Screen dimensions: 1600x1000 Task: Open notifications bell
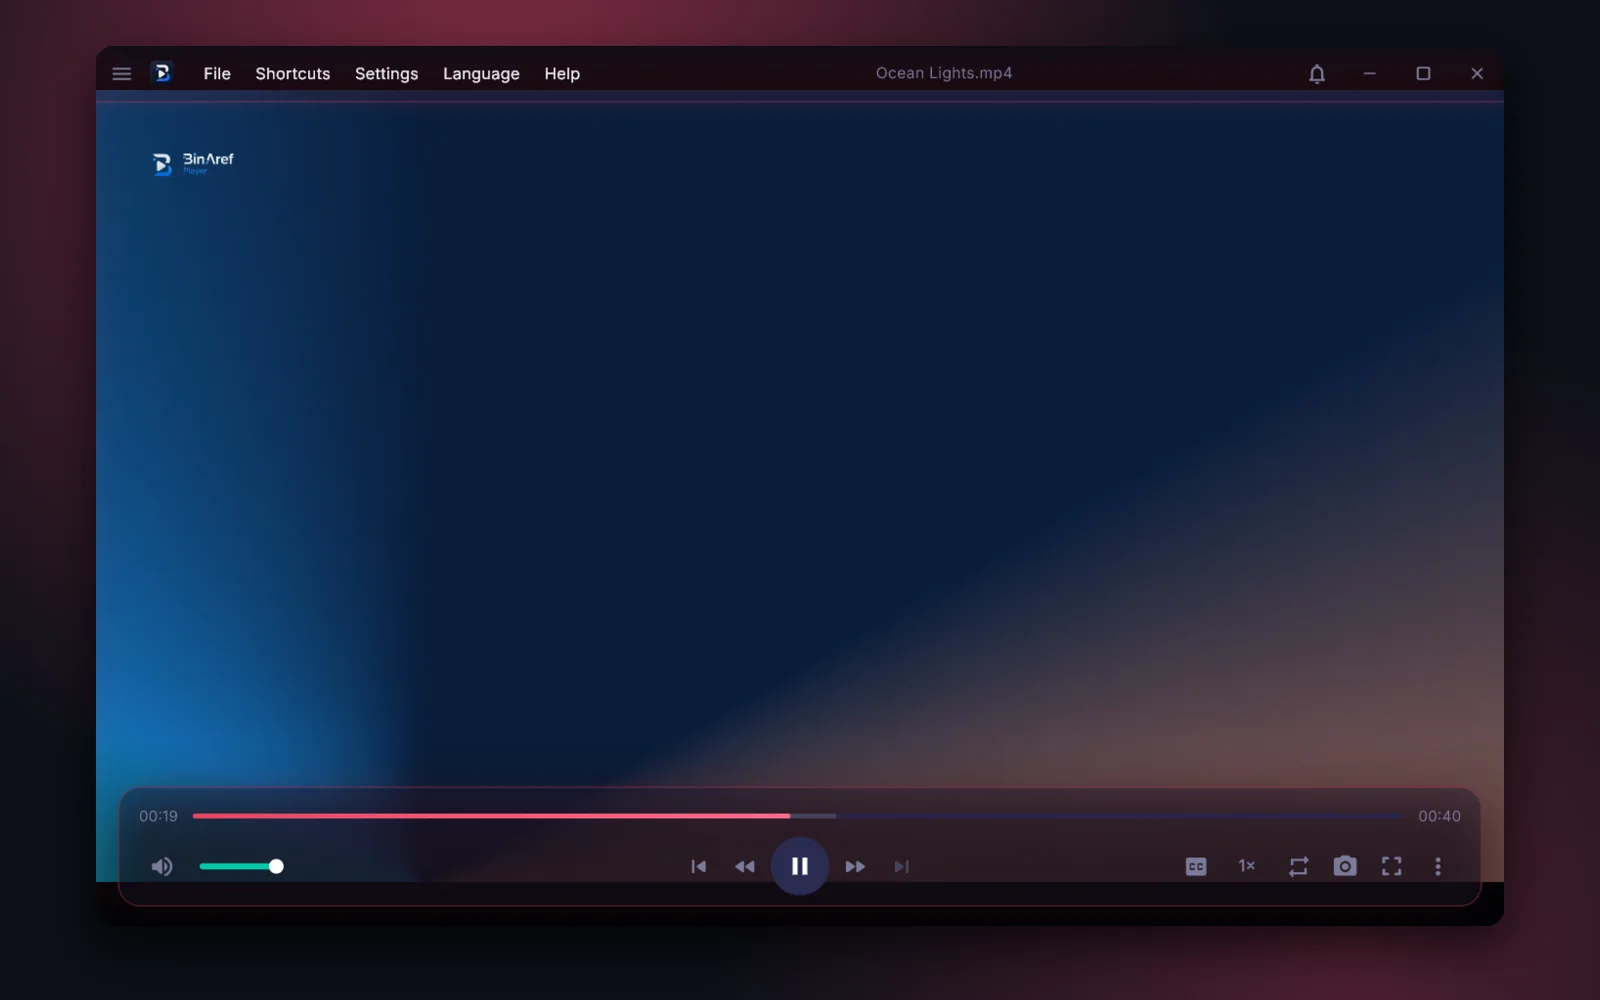(x=1317, y=74)
